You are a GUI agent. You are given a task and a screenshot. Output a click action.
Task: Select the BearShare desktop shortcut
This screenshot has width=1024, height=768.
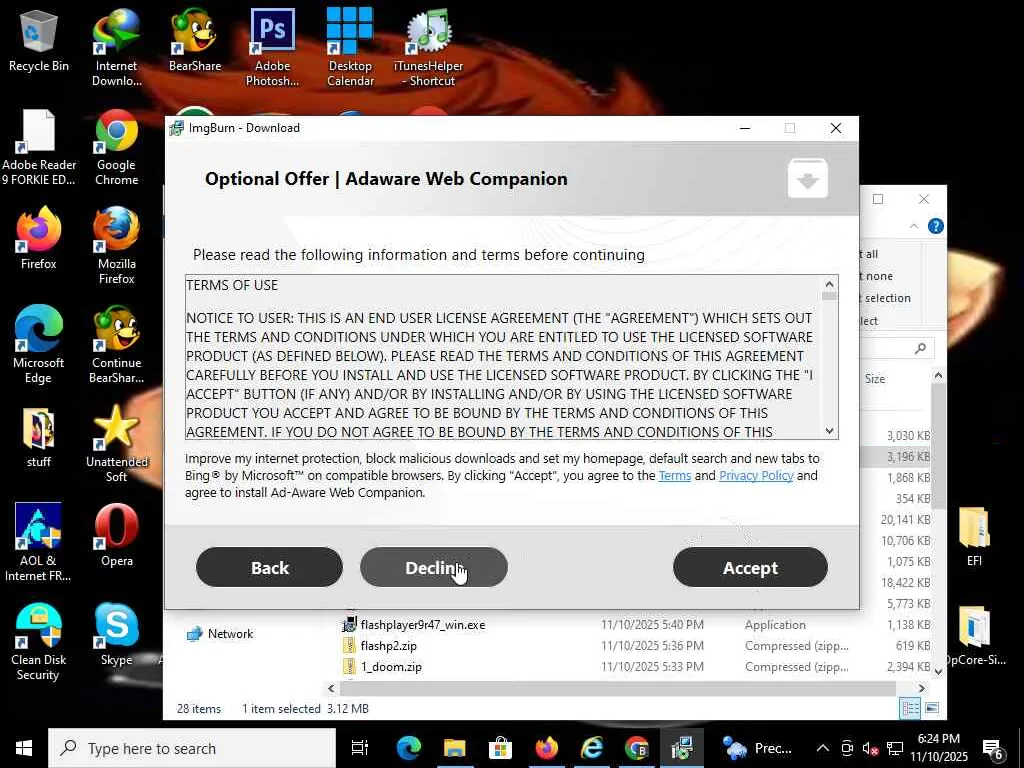pyautogui.click(x=195, y=40)
